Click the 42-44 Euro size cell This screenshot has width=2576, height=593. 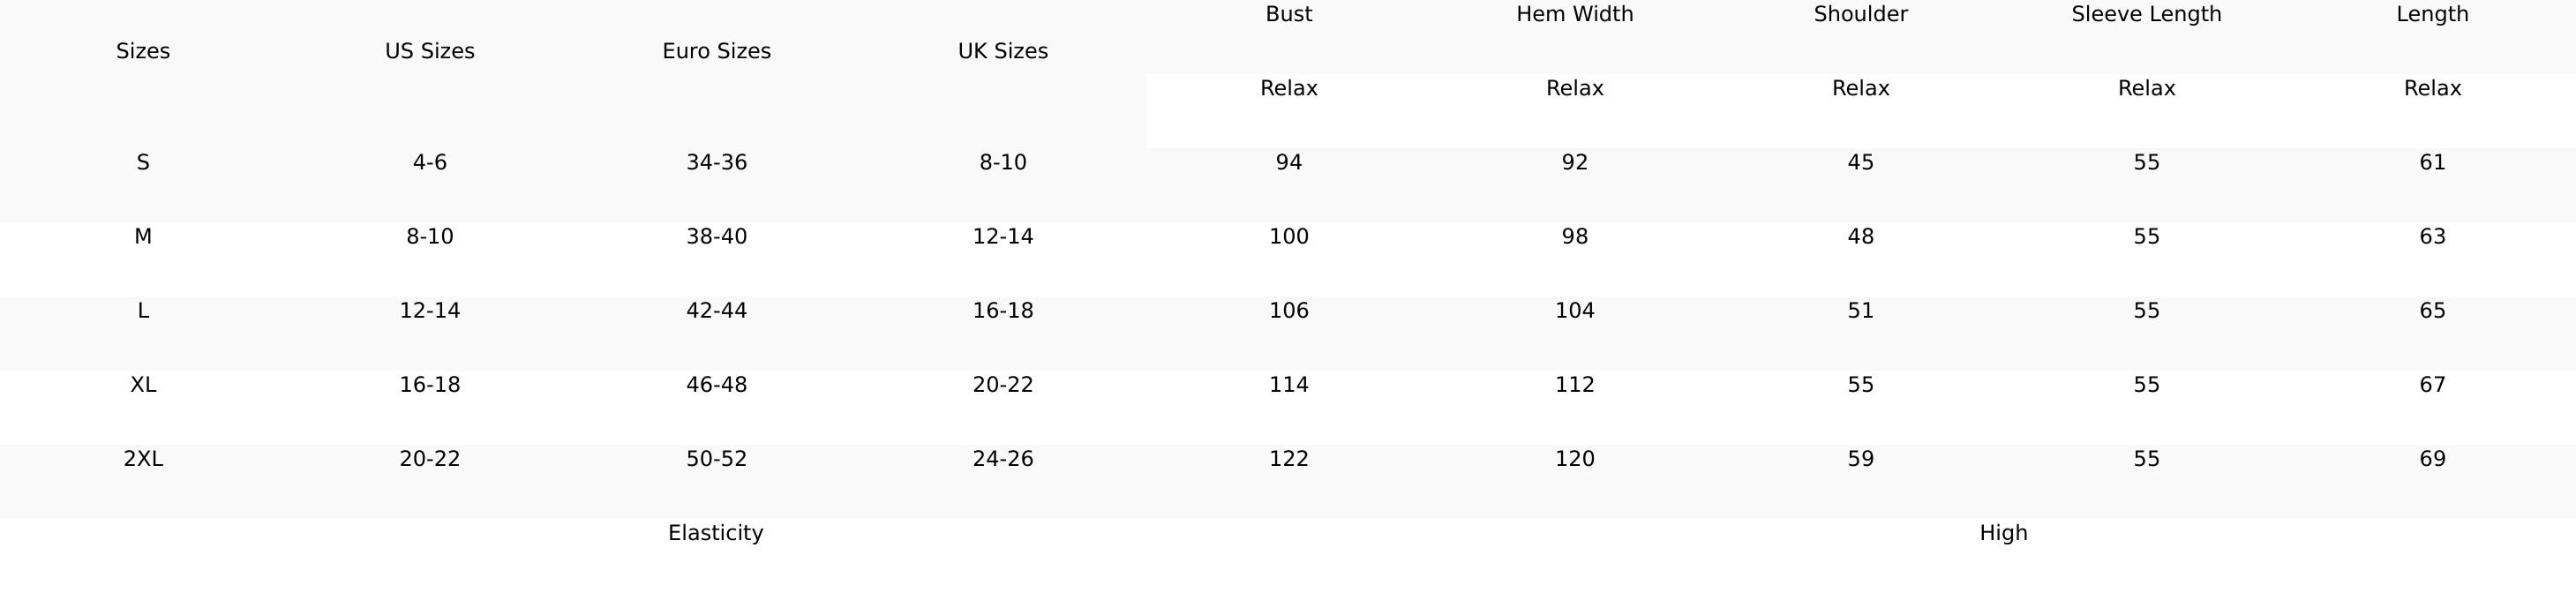pyautogui.click(x=716, y=310)
